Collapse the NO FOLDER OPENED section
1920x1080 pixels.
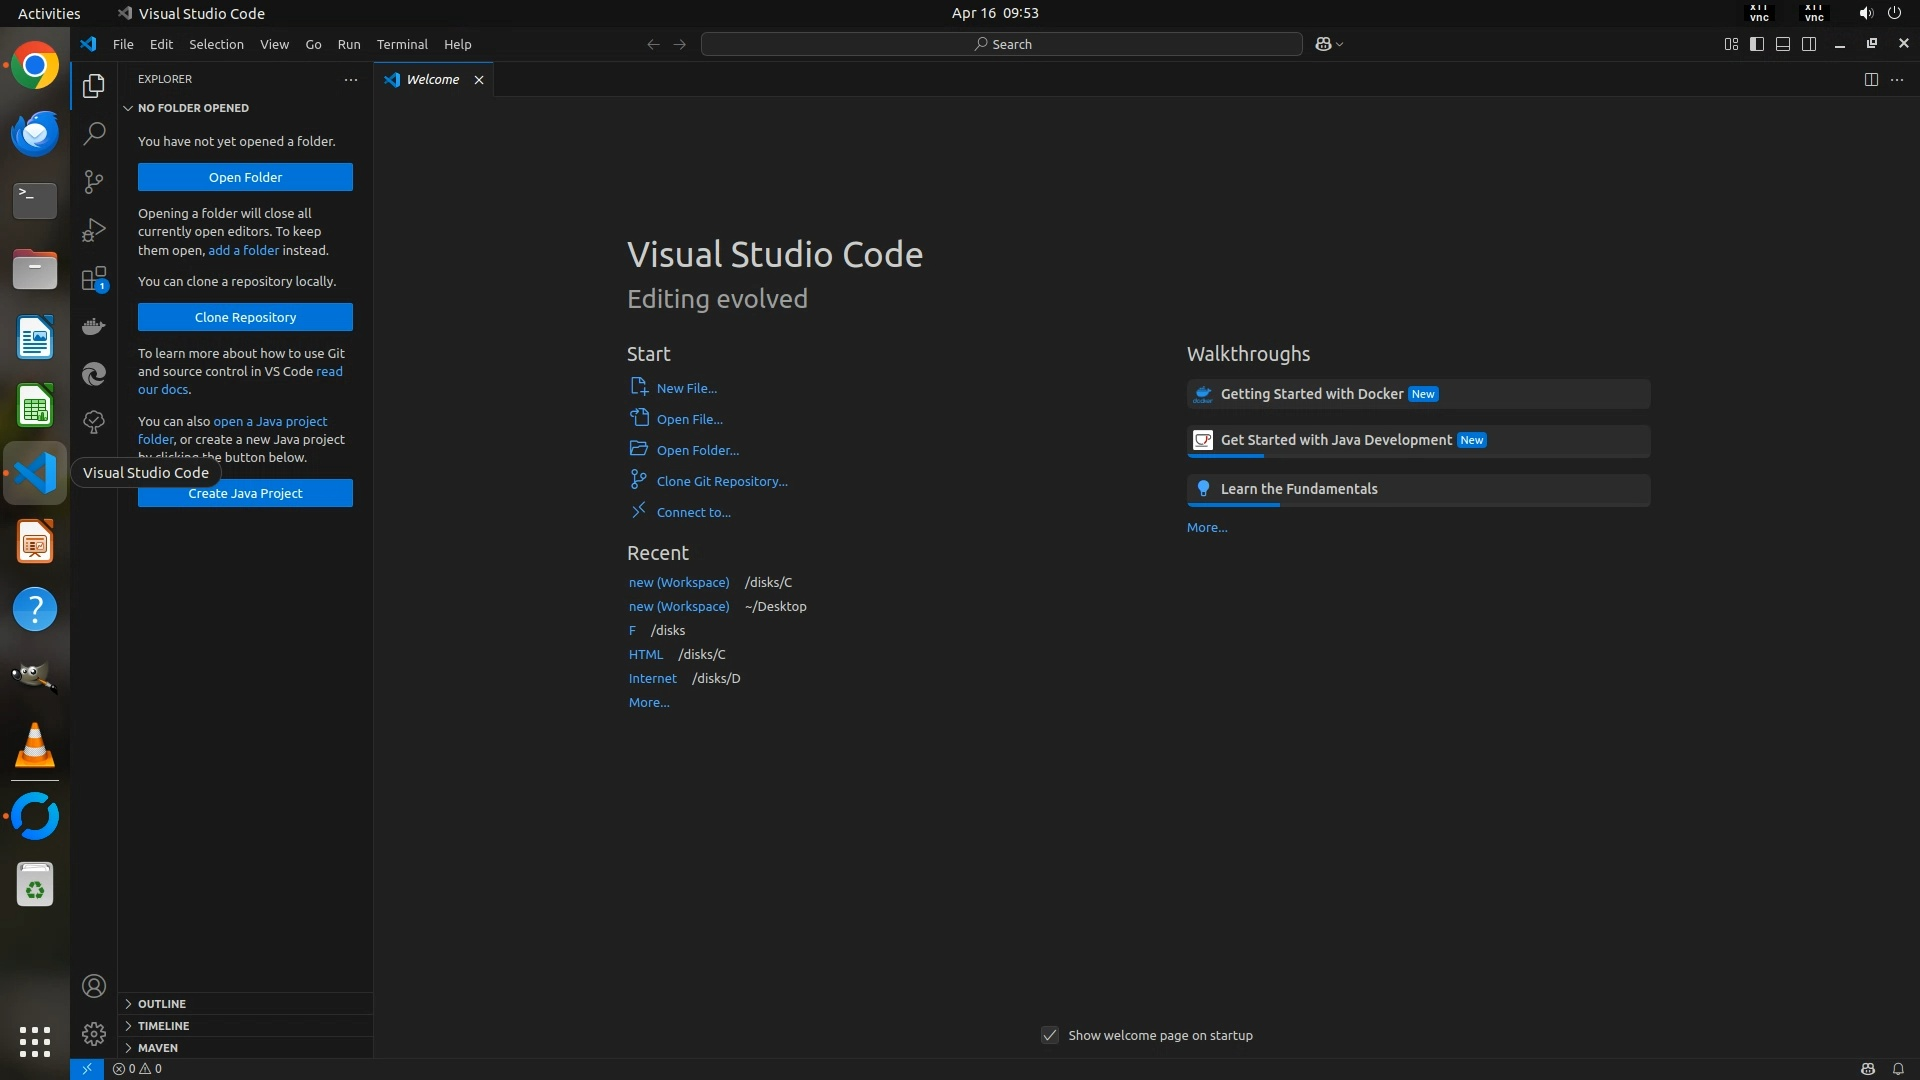tap(193, 108)
